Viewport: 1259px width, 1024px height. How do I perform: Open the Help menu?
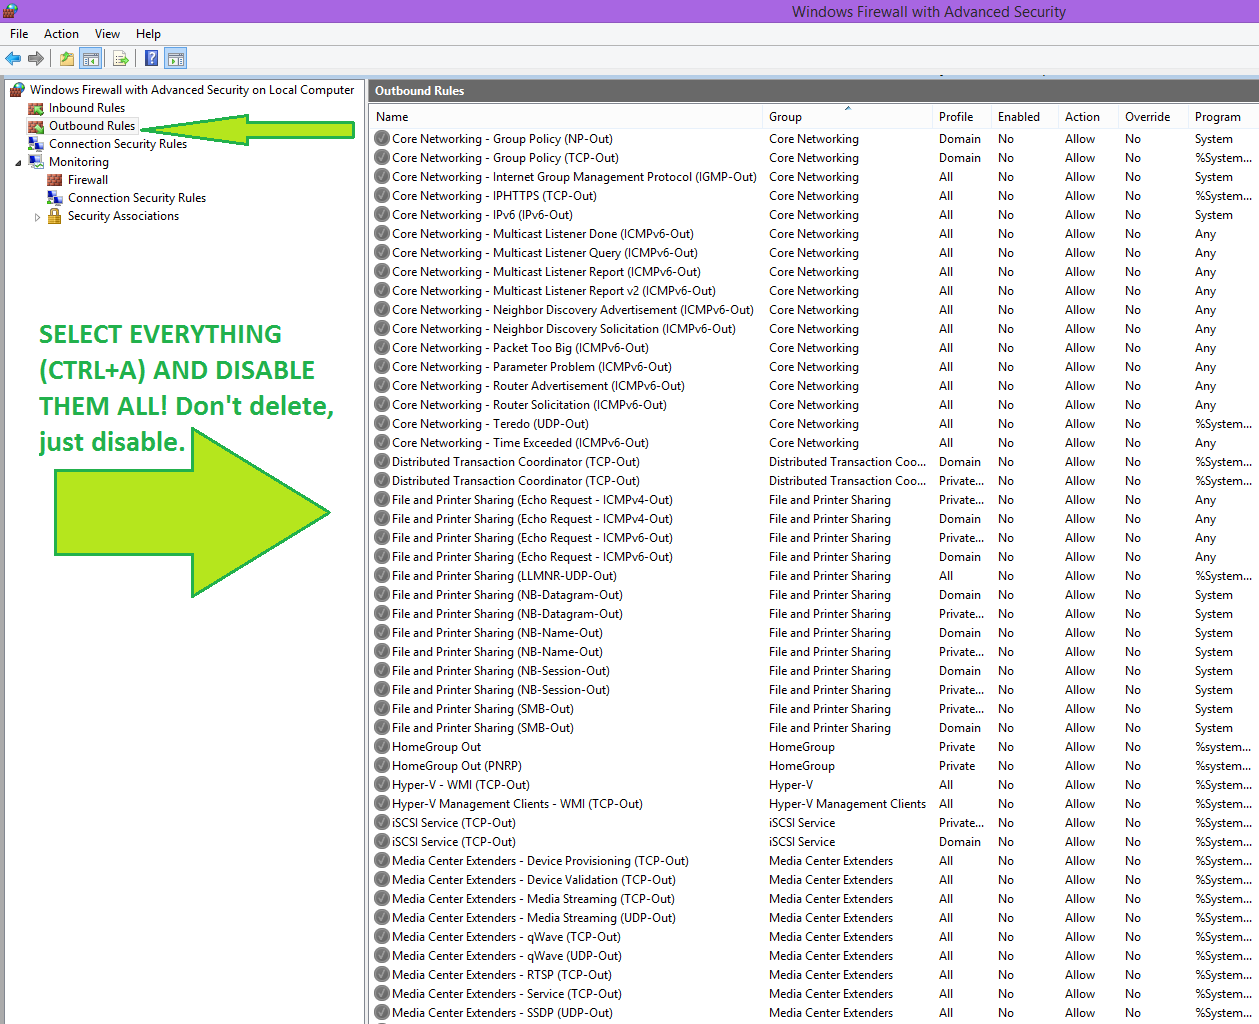148,34
